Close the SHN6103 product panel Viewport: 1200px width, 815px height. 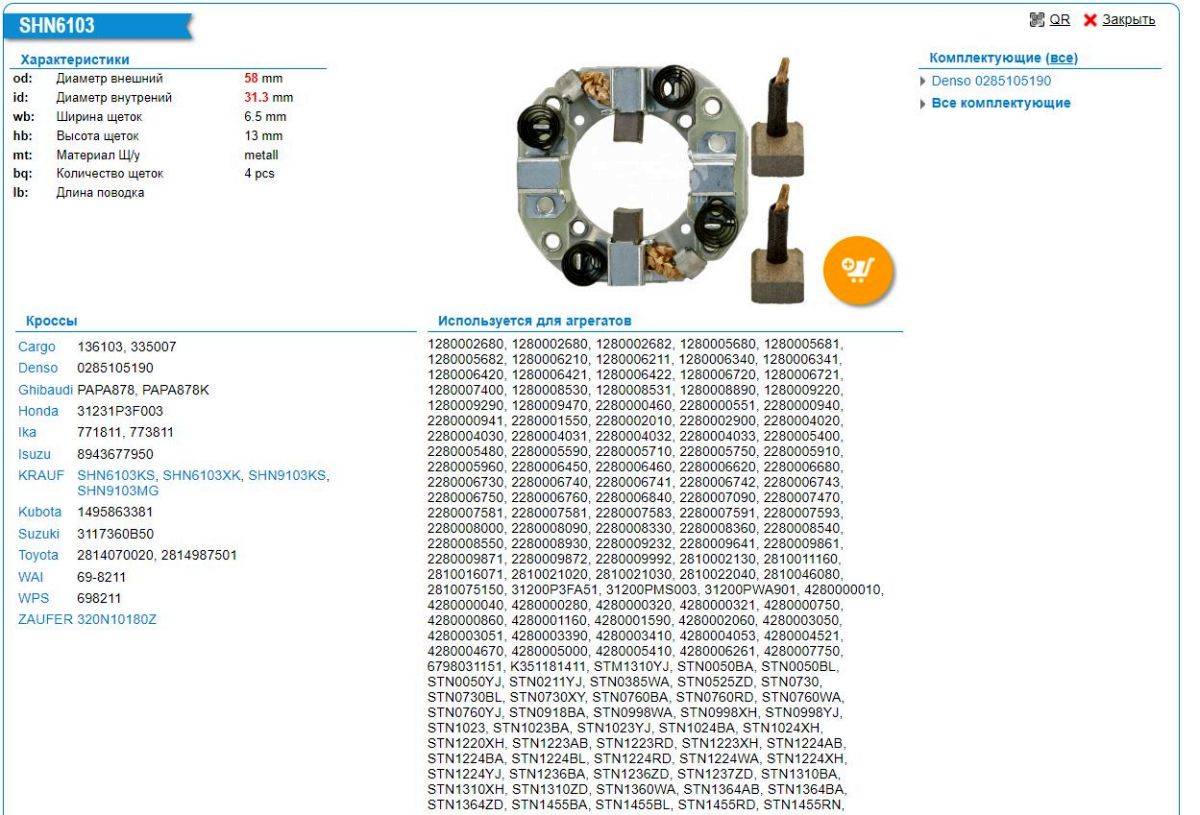(x=1128, y=20)
